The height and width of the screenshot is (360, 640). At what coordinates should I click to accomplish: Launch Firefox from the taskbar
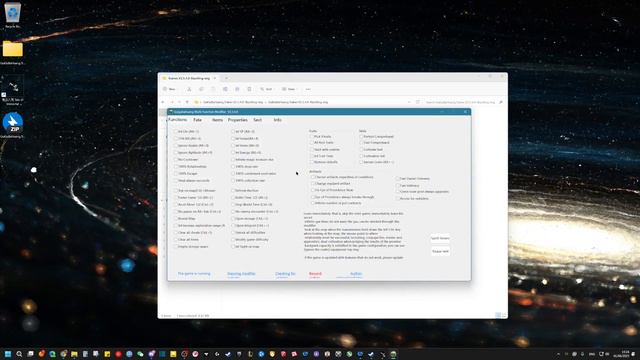click(42, 354)
